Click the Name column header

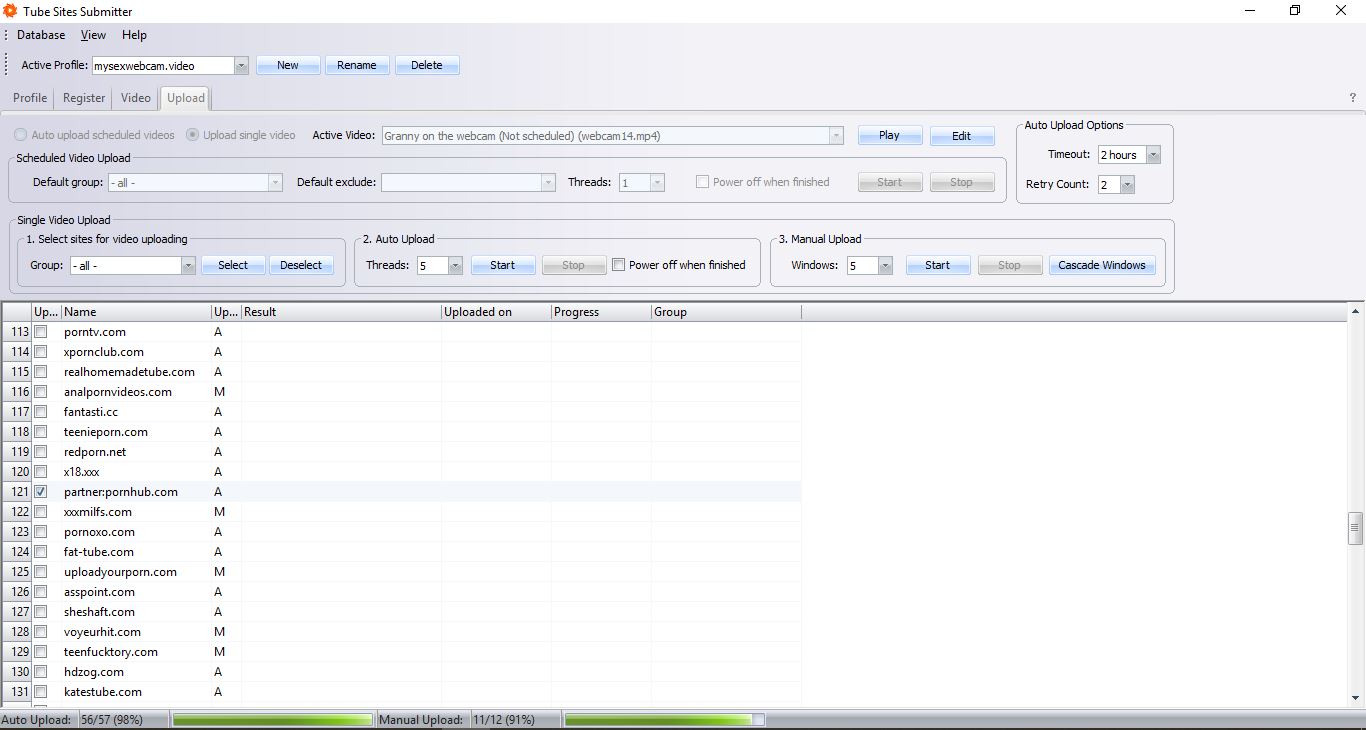[x=136, y=312]
